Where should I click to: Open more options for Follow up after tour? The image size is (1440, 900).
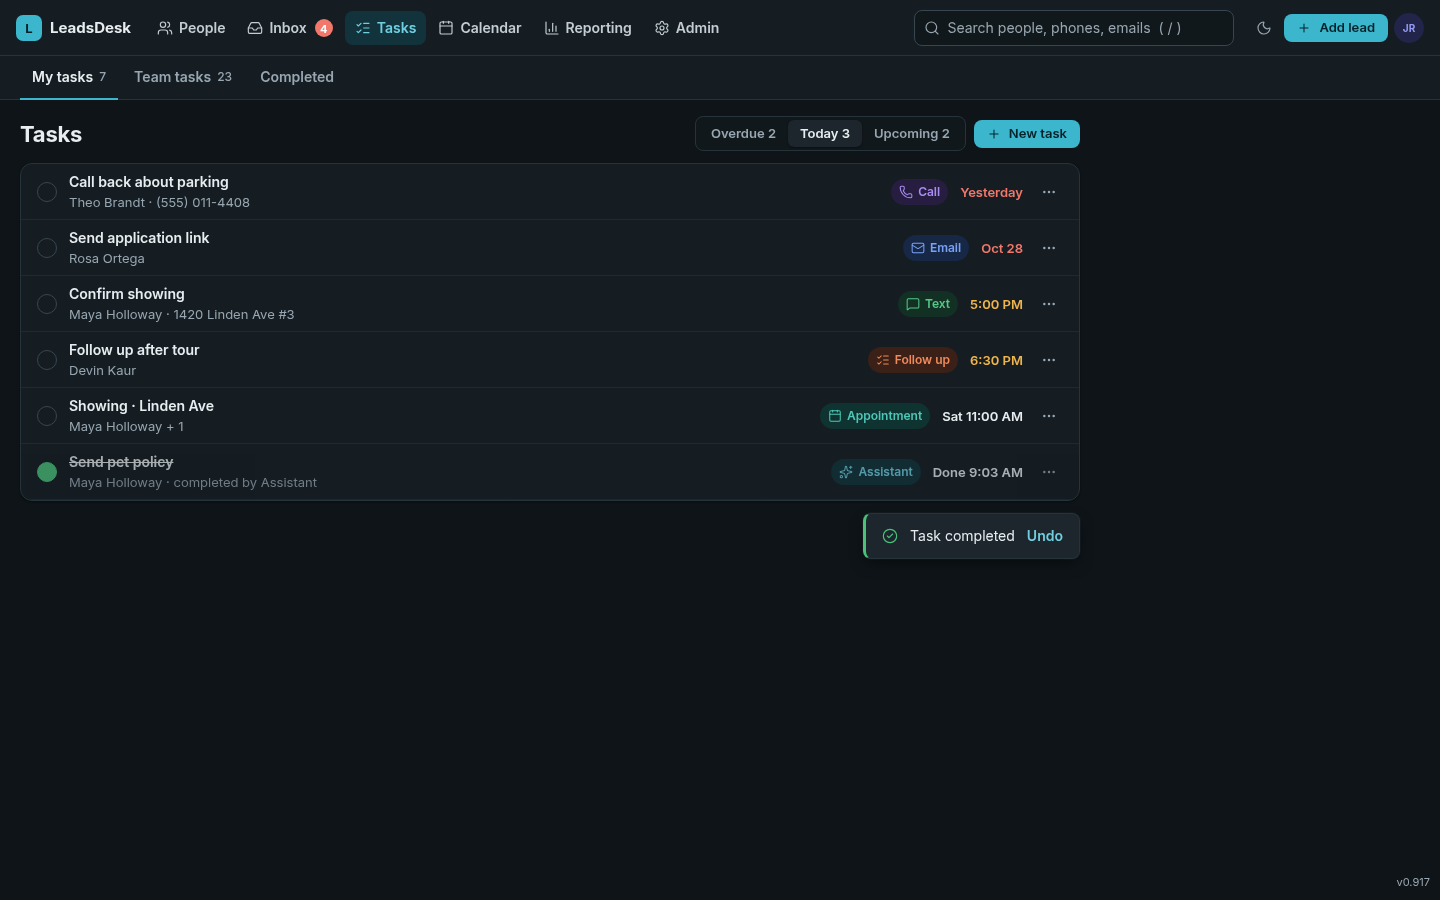coord(1049,360)
